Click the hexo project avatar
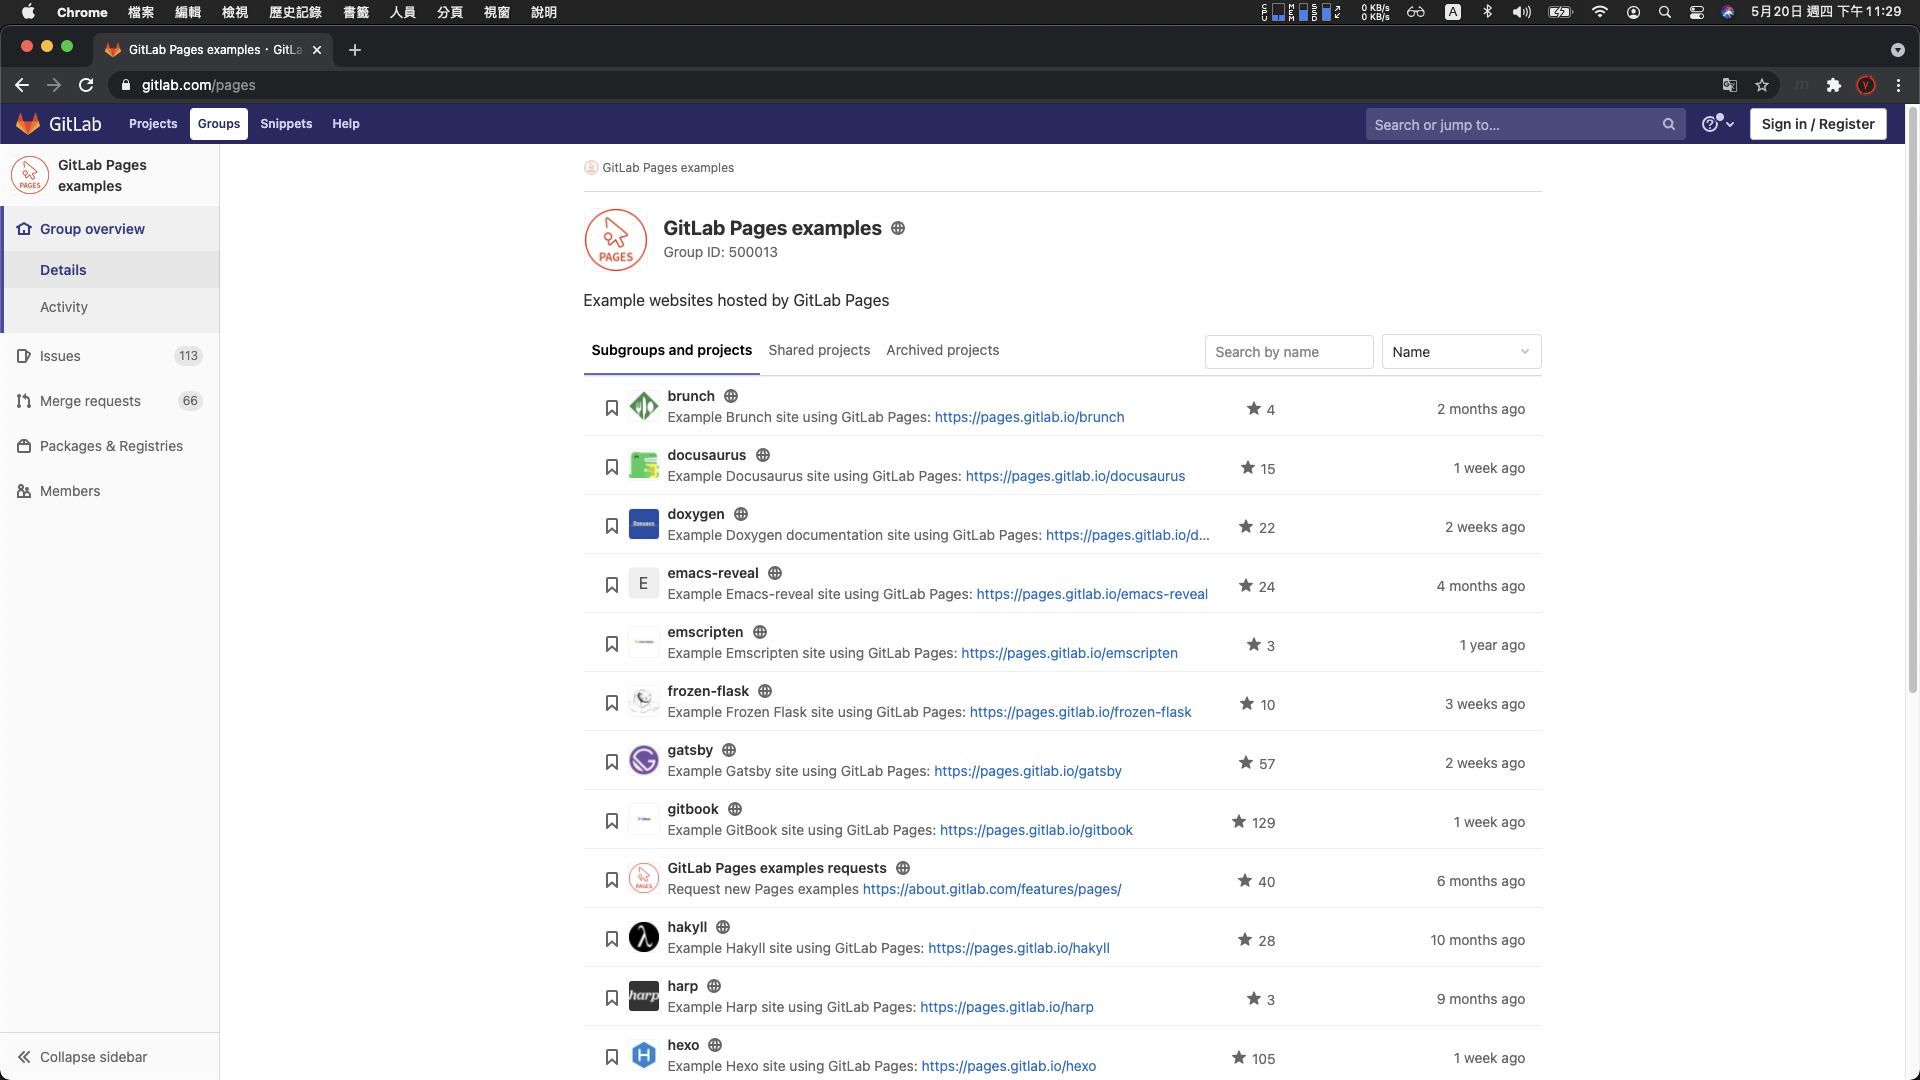 644,1055
